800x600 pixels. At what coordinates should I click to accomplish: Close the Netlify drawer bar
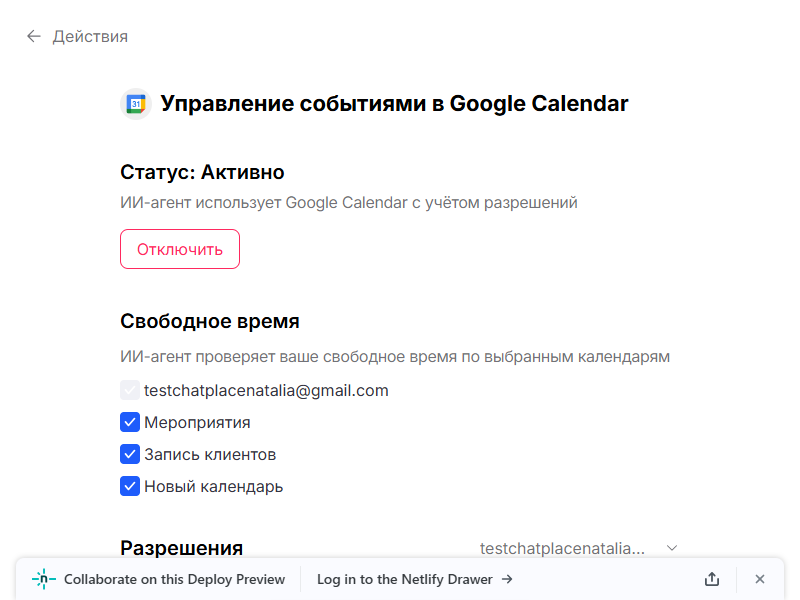click(x=760, y=579)
